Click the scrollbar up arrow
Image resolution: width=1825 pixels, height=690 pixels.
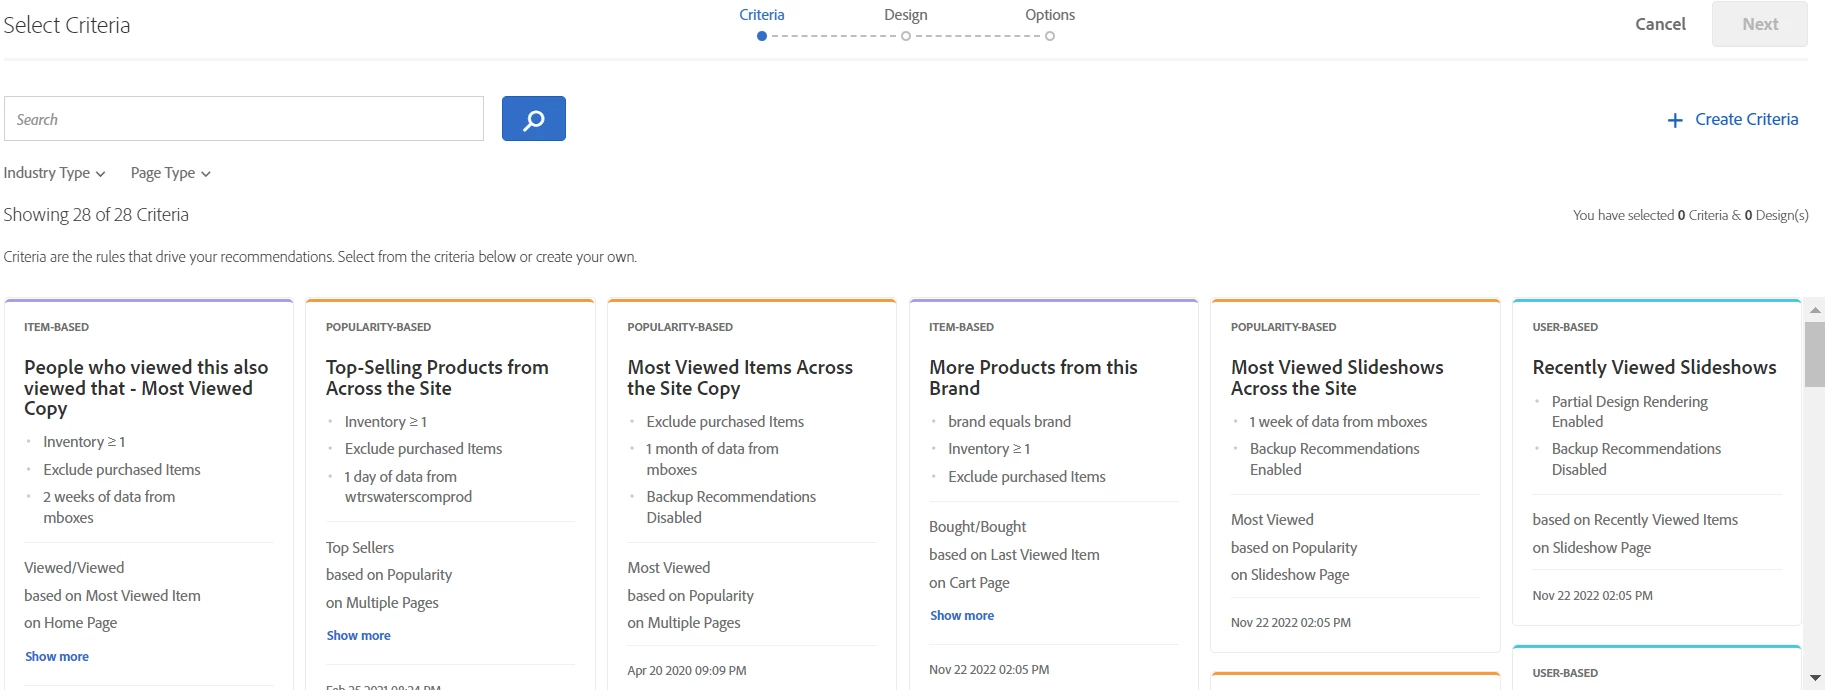click(1815, 310)
